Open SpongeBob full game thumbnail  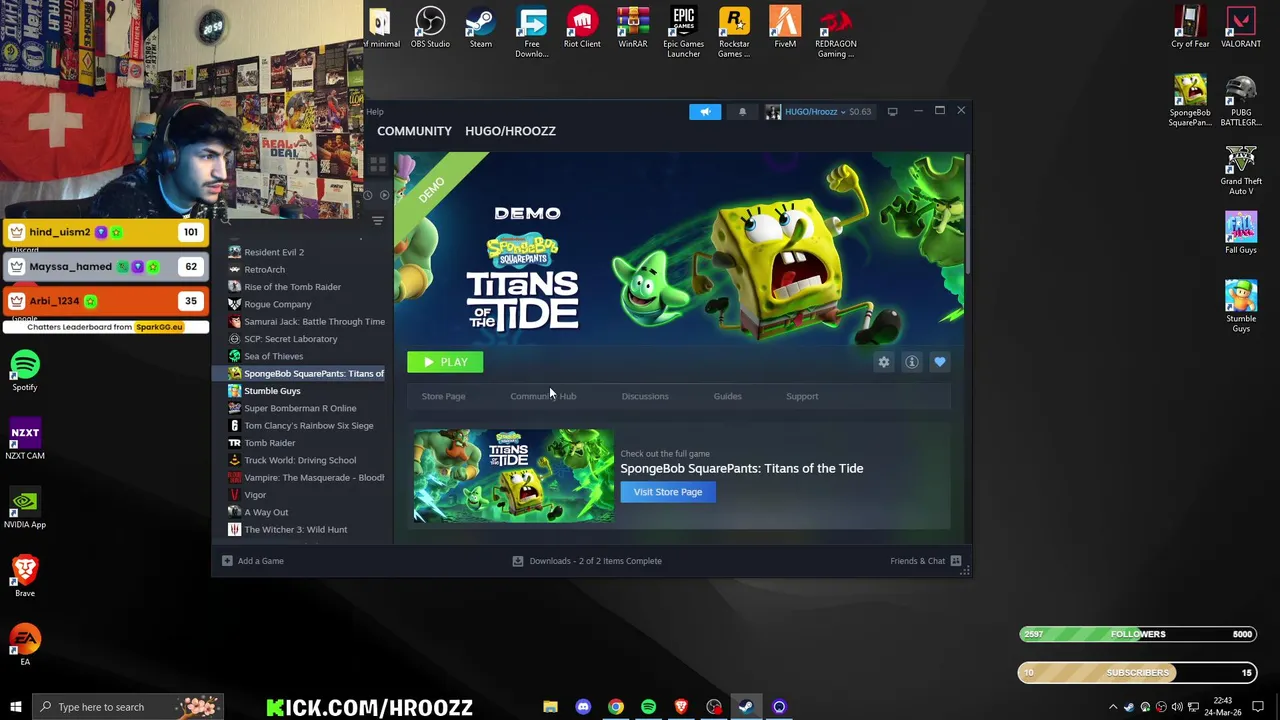514,476
